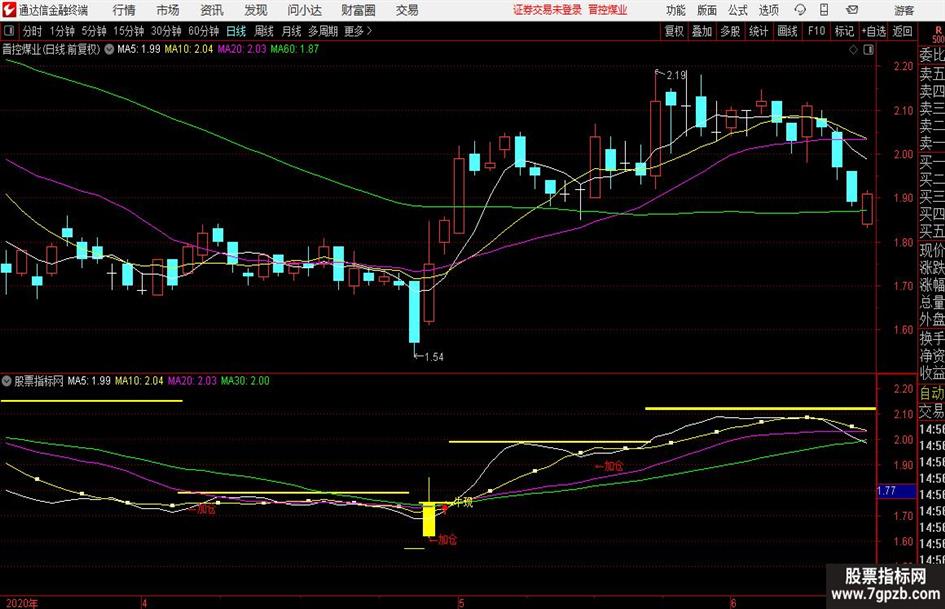Click the 通达信 red logo icon
This screenshot has width=945, height=609.
[x=8, y=10]
